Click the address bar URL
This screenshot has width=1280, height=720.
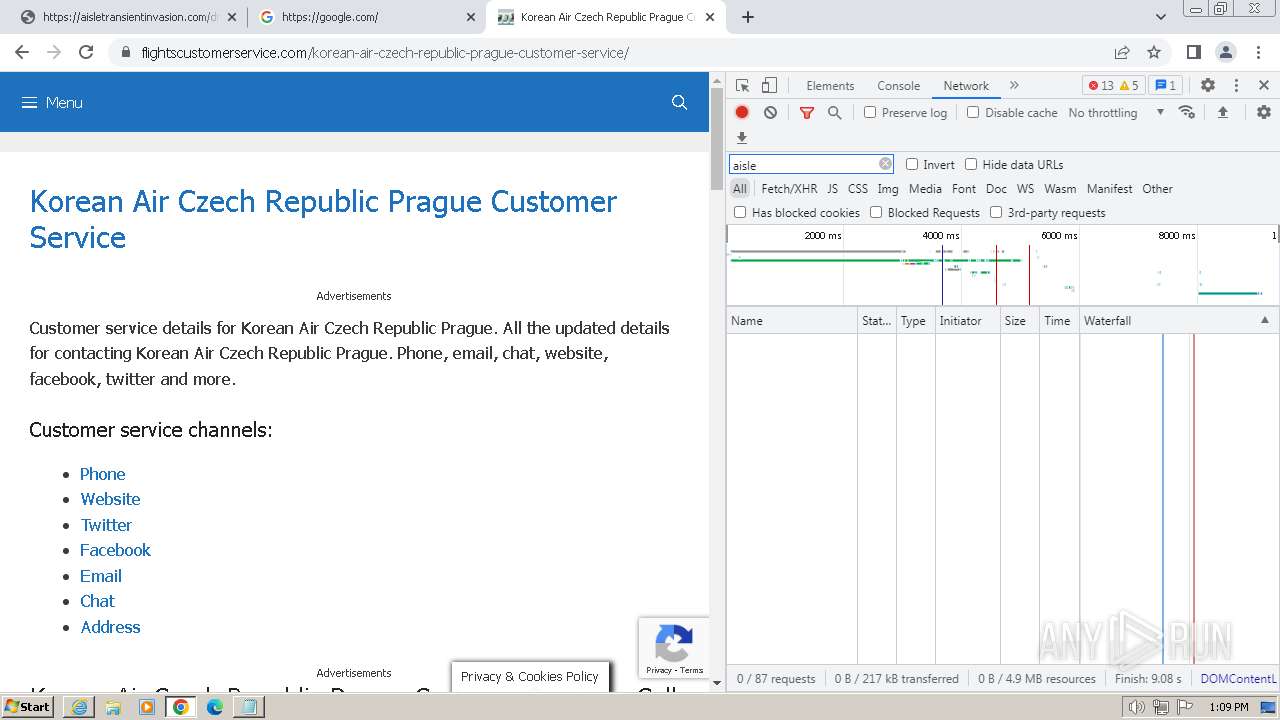(385, 53)
